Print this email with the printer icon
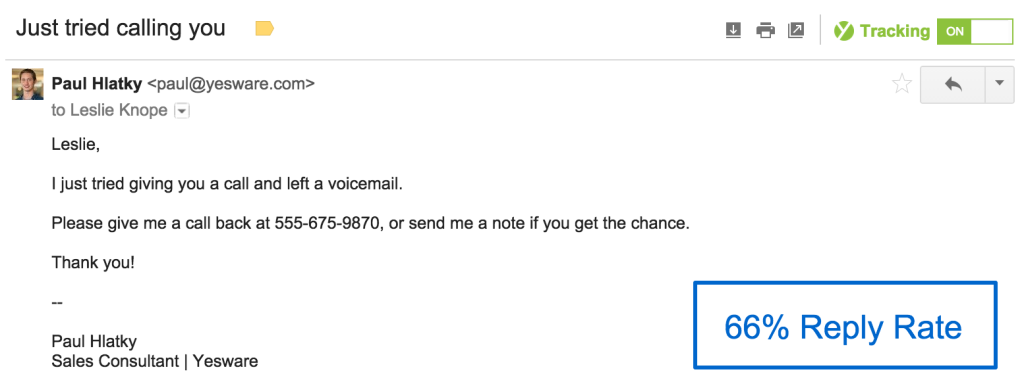 [x=765, y=30]
